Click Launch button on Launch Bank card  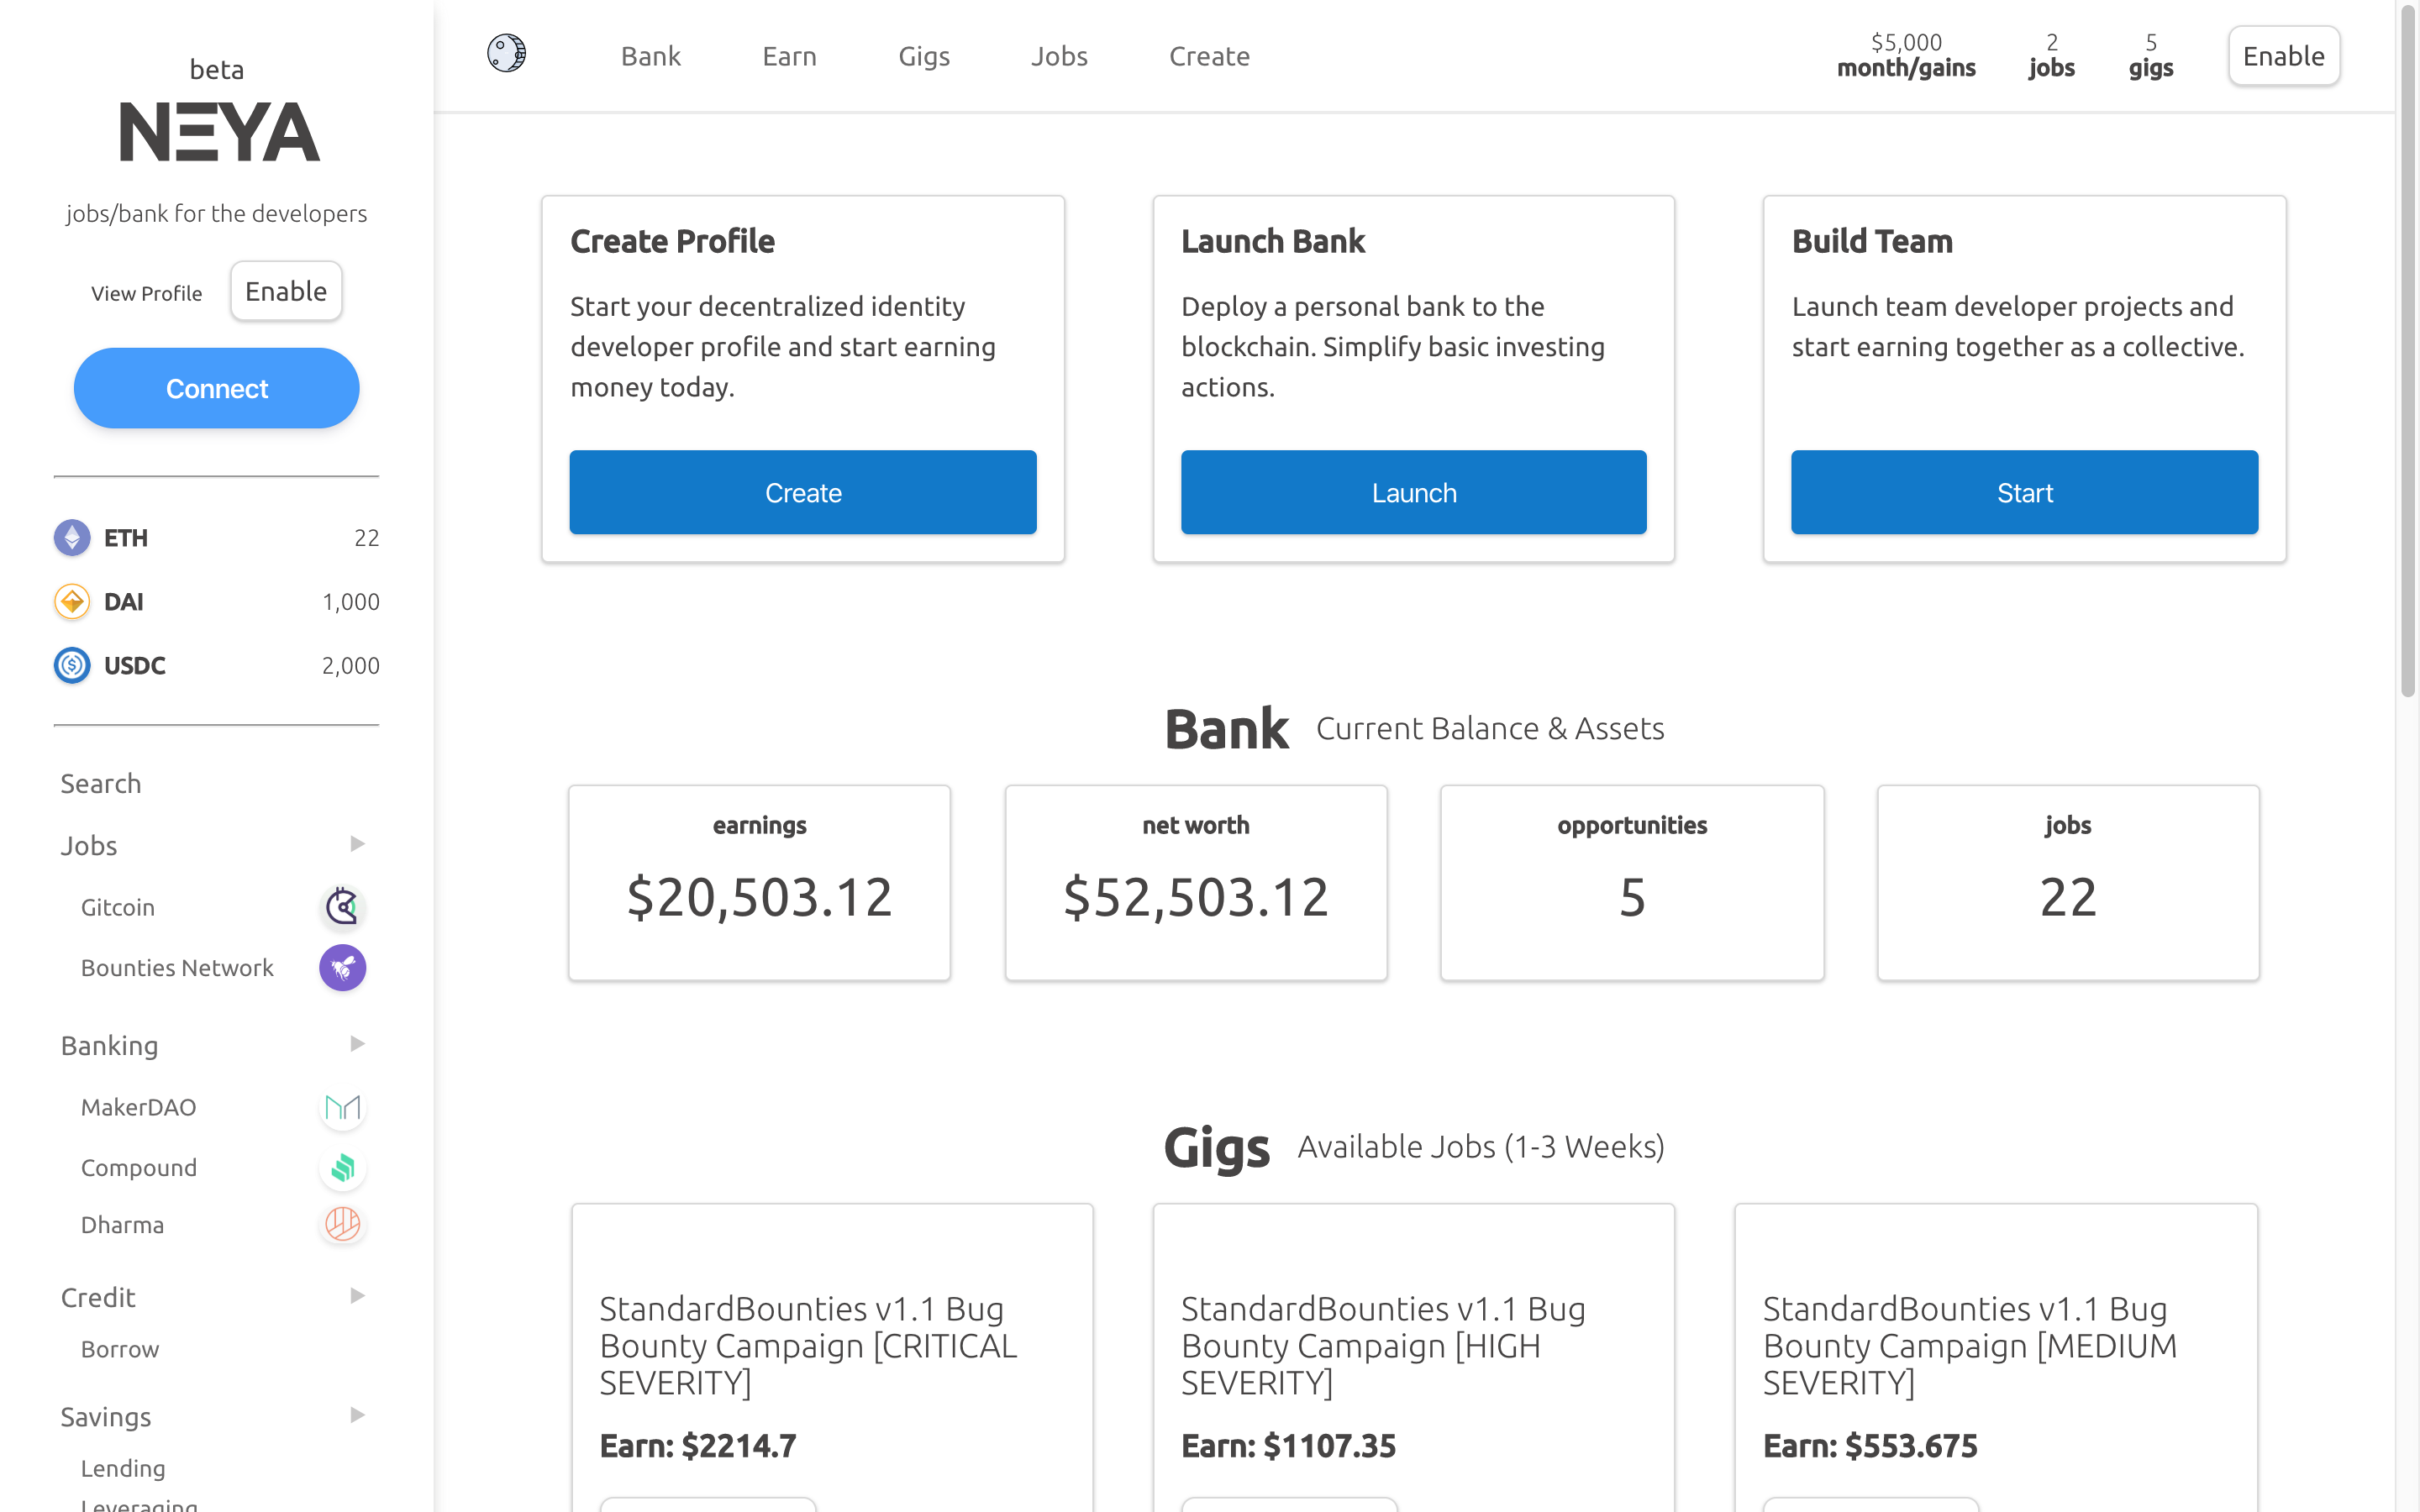(x=1413, y=492)
